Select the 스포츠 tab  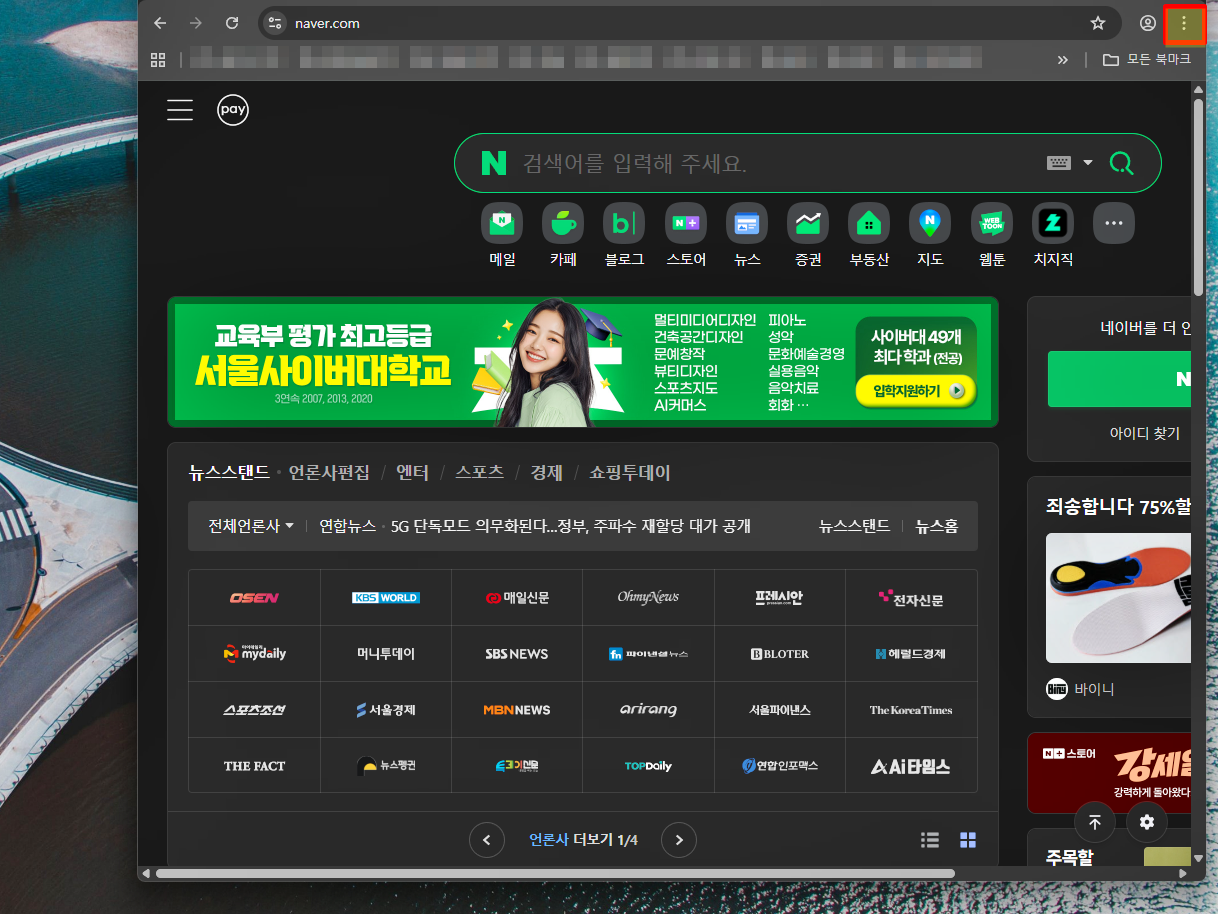click(x=479, y=473)
